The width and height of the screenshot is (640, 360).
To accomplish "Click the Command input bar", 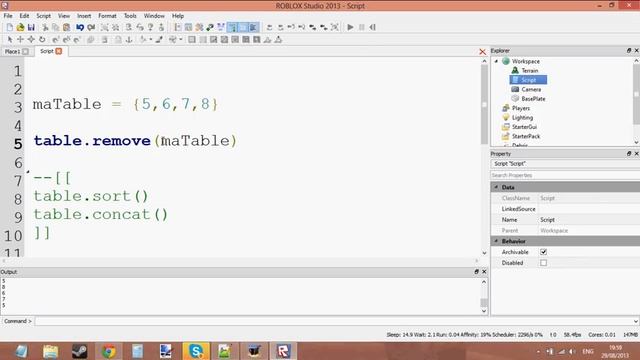I will 333,321.
